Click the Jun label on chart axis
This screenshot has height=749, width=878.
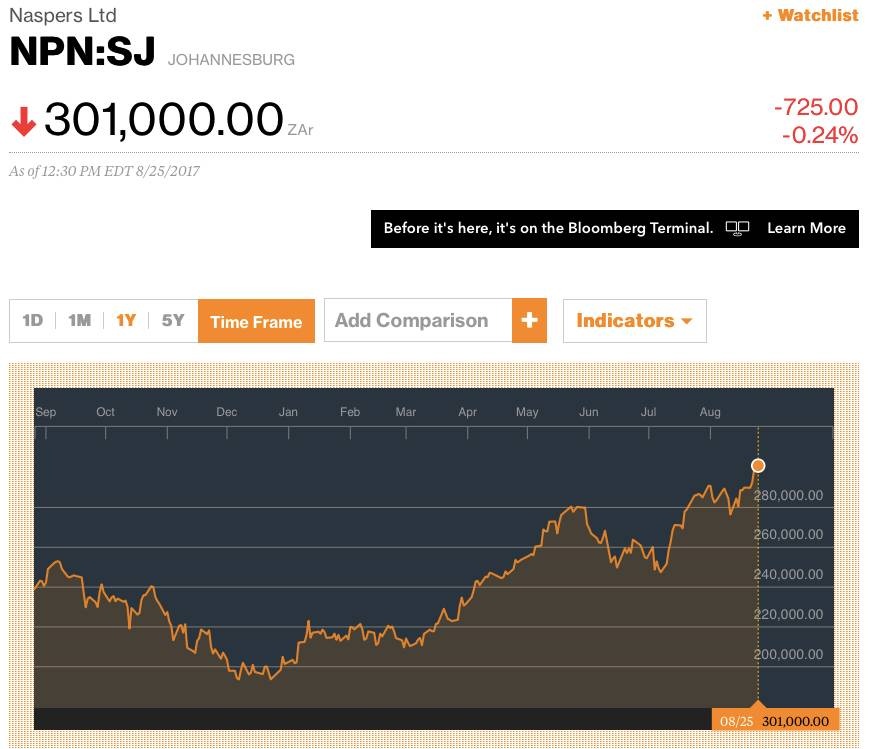coord(589,412)
